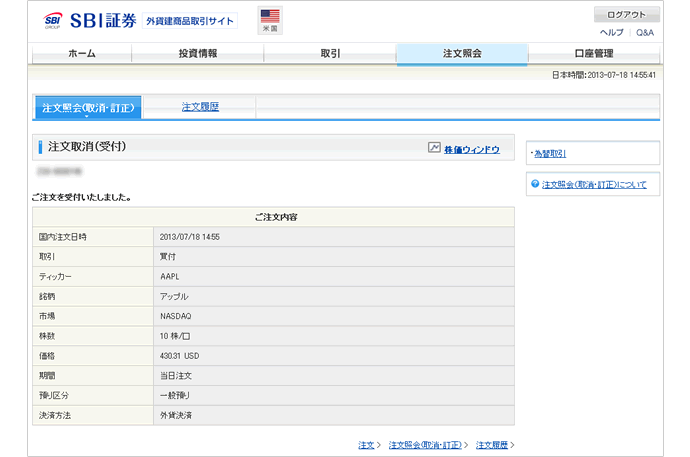The height and width of the screenshot is (457, 690).
Task: Click the question mark help icon
Action: (535, 184)
